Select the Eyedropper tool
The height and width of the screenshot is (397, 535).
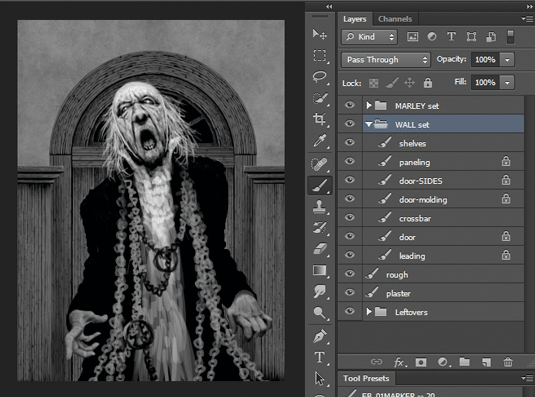pos(319,141)
